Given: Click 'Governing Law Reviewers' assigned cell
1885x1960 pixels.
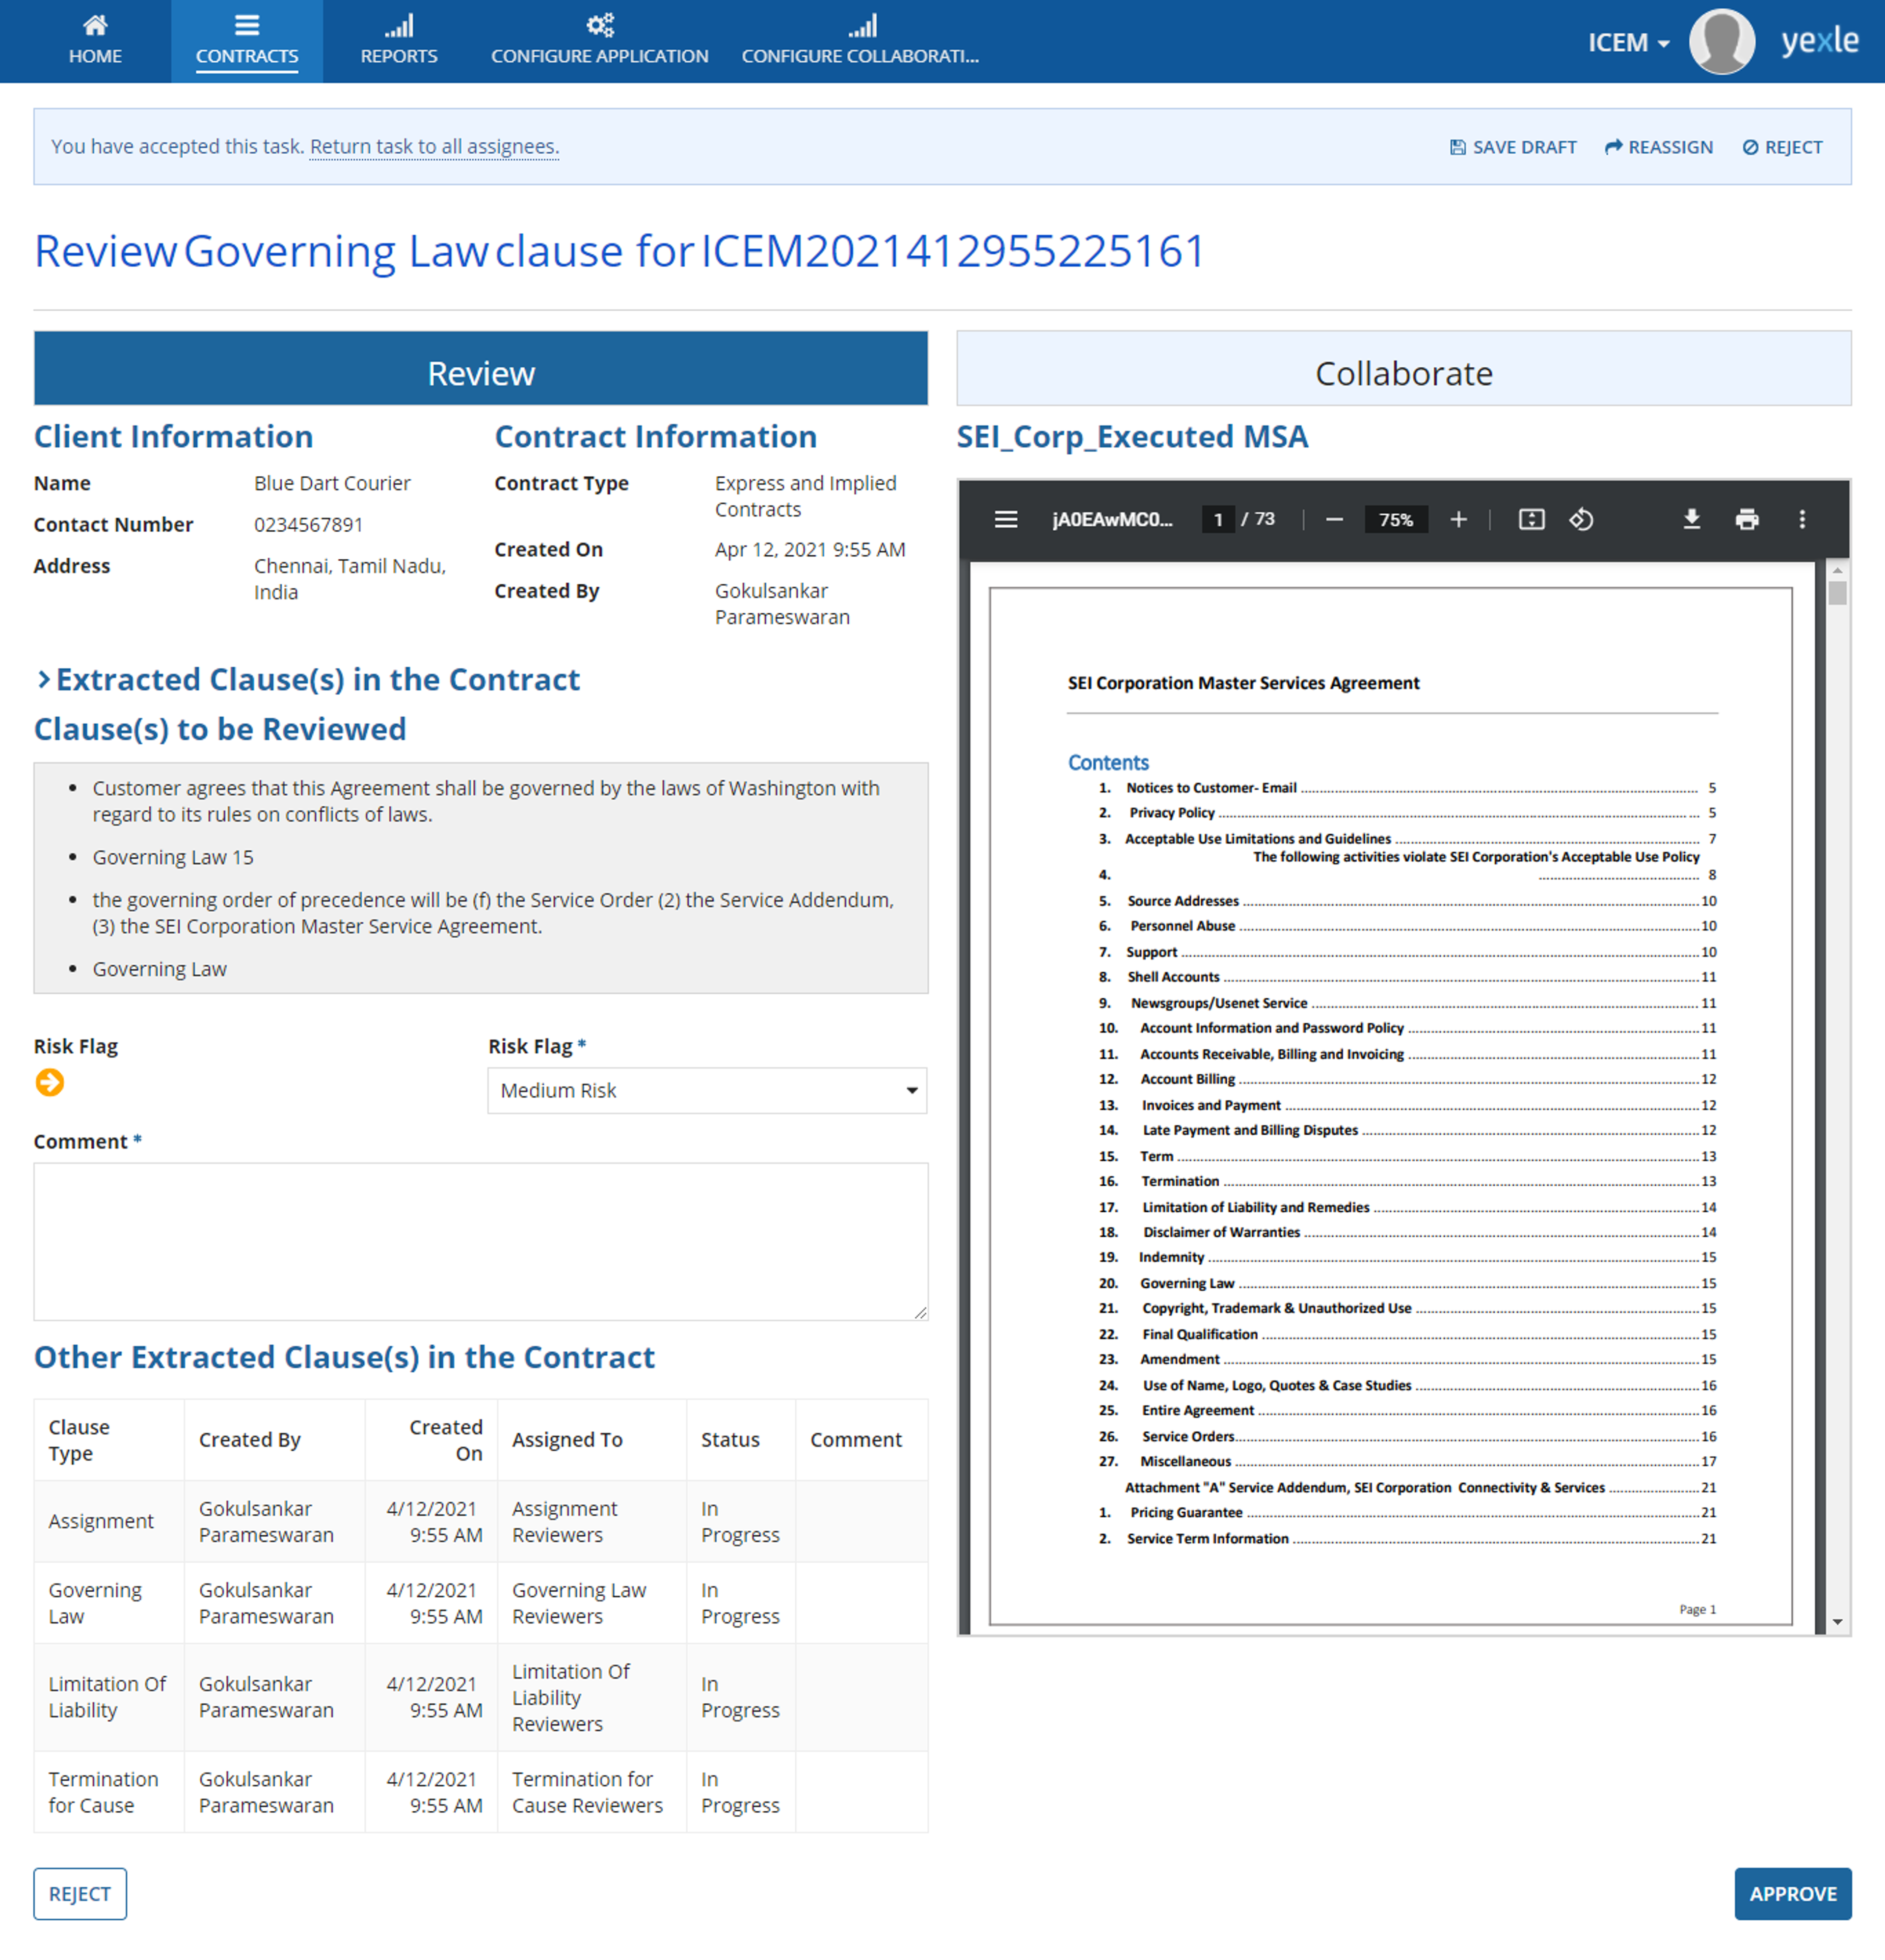Looking at the screenshot, I should click(592, 1603).
